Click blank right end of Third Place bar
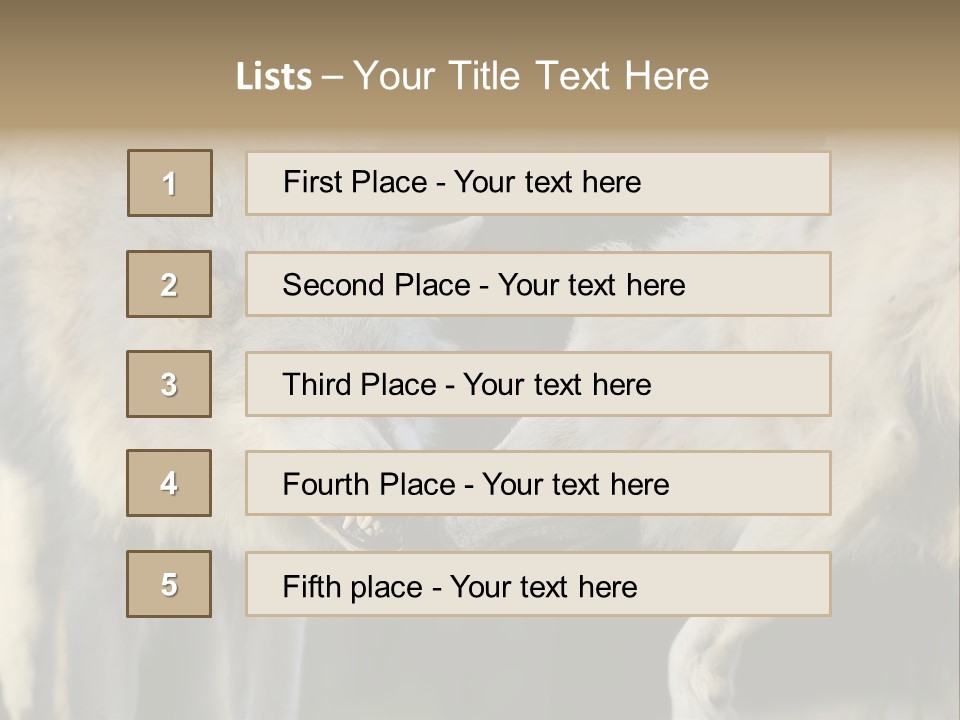This screenshot has width=960, height=720. (760, 384)
